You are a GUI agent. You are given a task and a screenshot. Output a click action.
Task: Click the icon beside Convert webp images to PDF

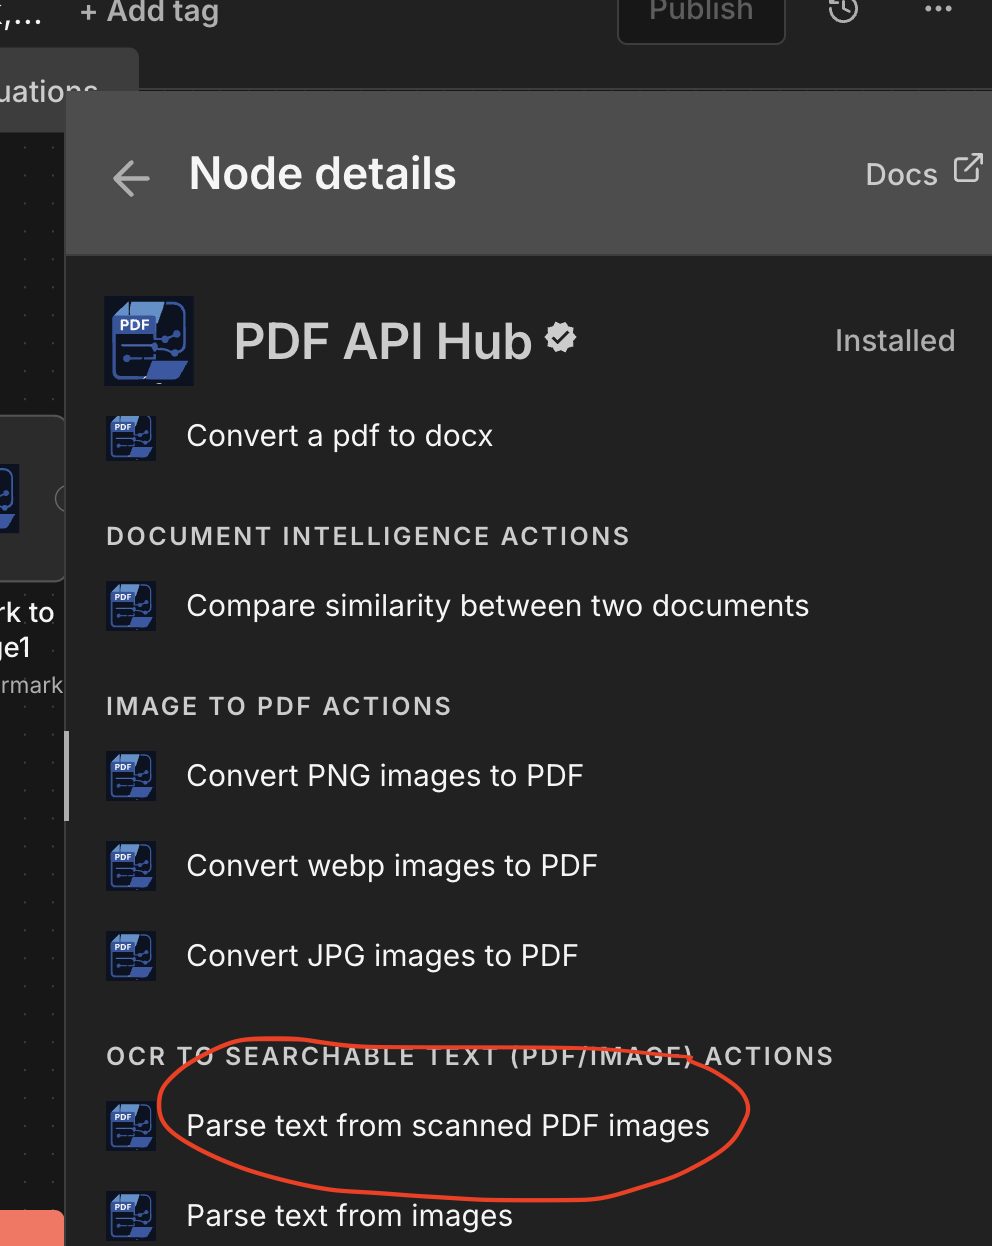pos(131,866)
